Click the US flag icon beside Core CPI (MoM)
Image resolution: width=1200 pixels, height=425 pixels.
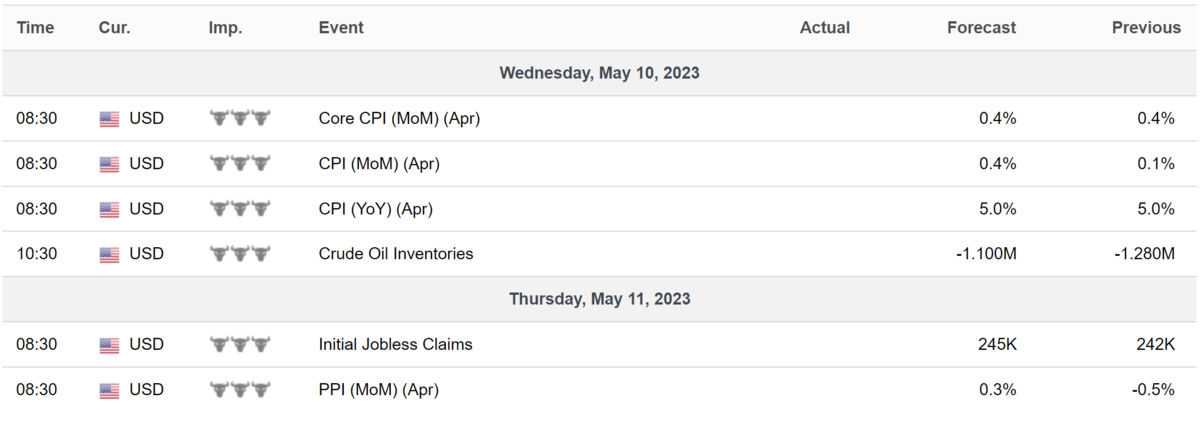(109, 119)
